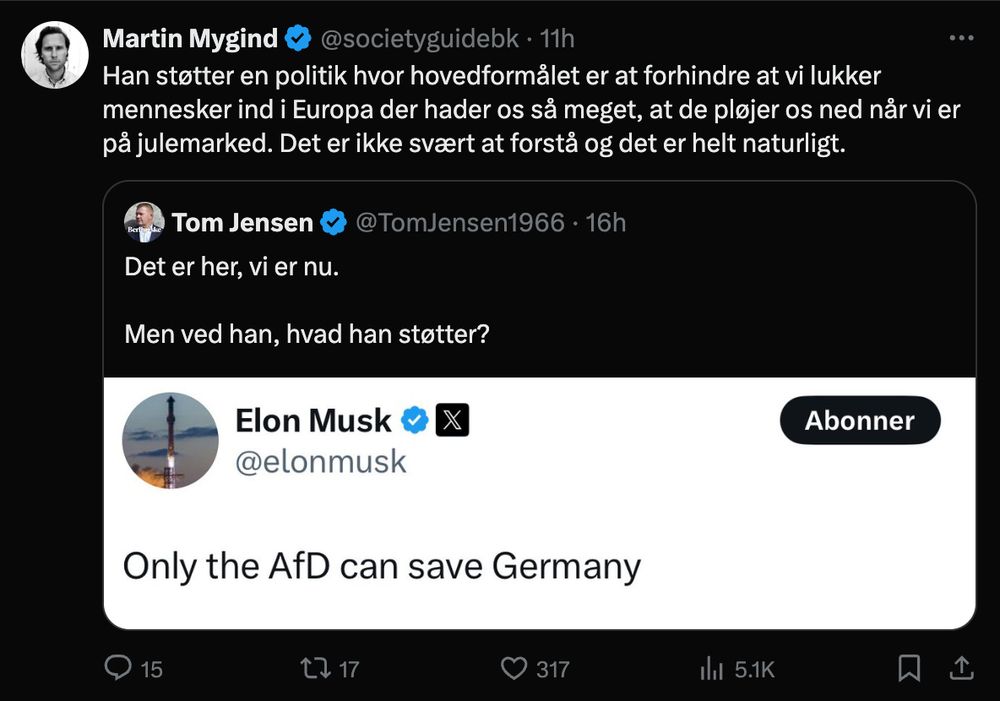Bookmark this post
This screenshot has width=1000, height=701.
[x=909, y=668]
